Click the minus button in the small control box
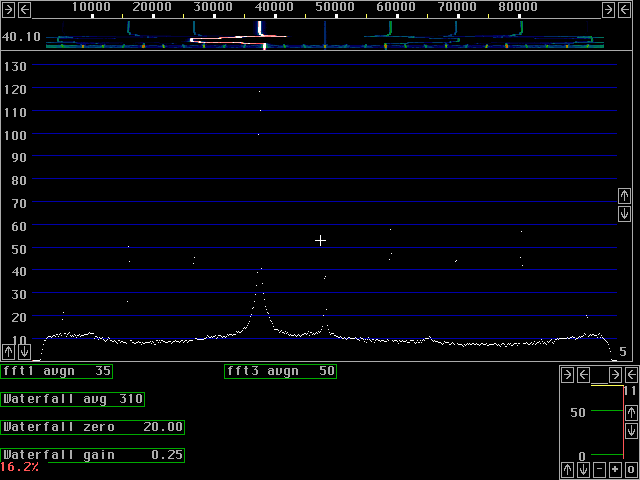640x480 pixels. [599, 469]
